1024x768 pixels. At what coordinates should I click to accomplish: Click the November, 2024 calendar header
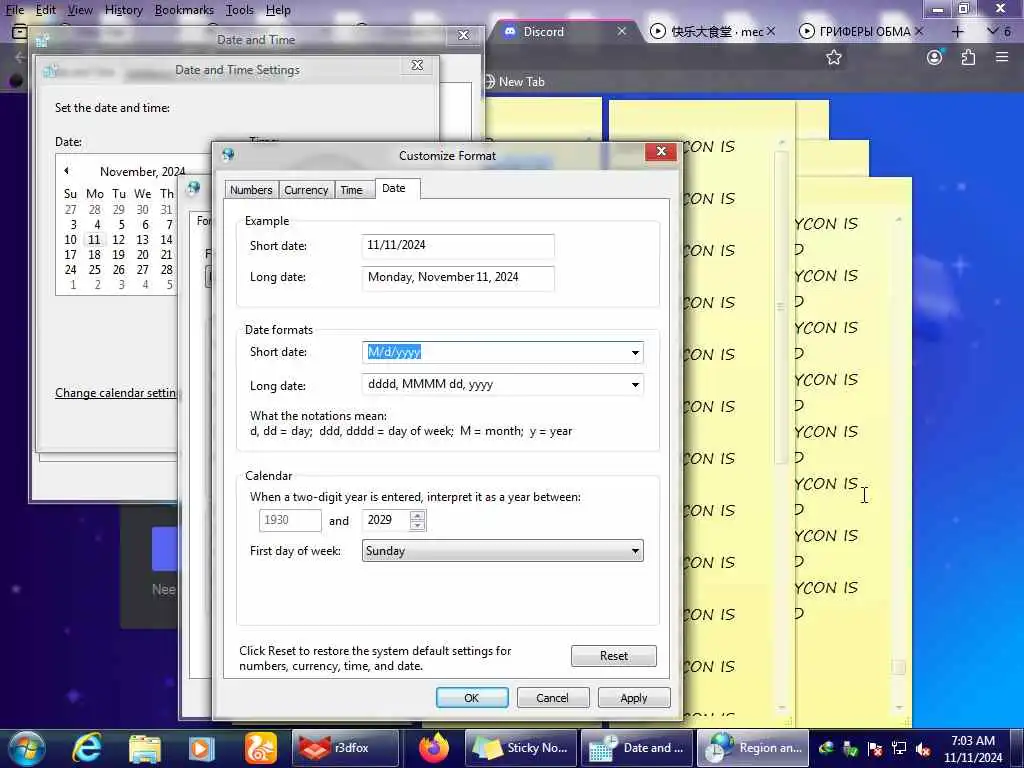click(x=142, y=172)
